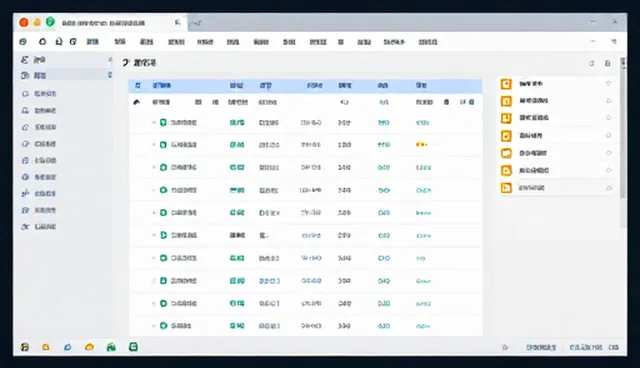Click the second text link in the bottom-right status bar
This screenshot has width=640, height=368.
point(586,348)
